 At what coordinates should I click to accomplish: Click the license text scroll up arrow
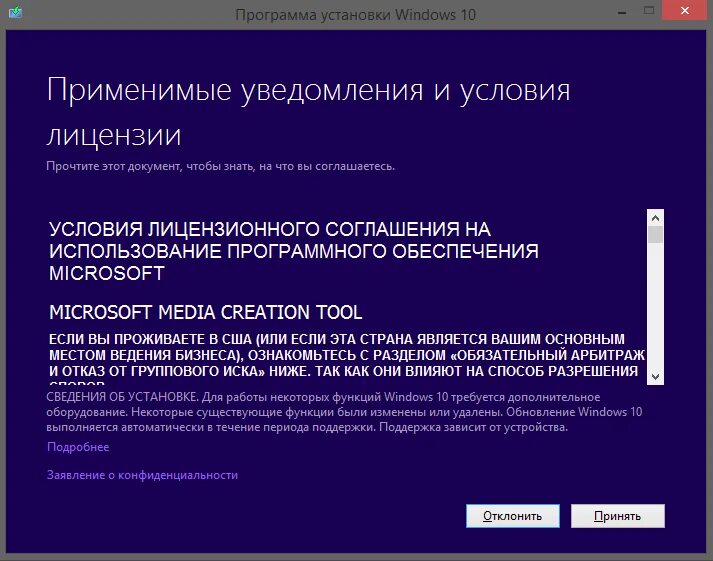coord(655,218)
